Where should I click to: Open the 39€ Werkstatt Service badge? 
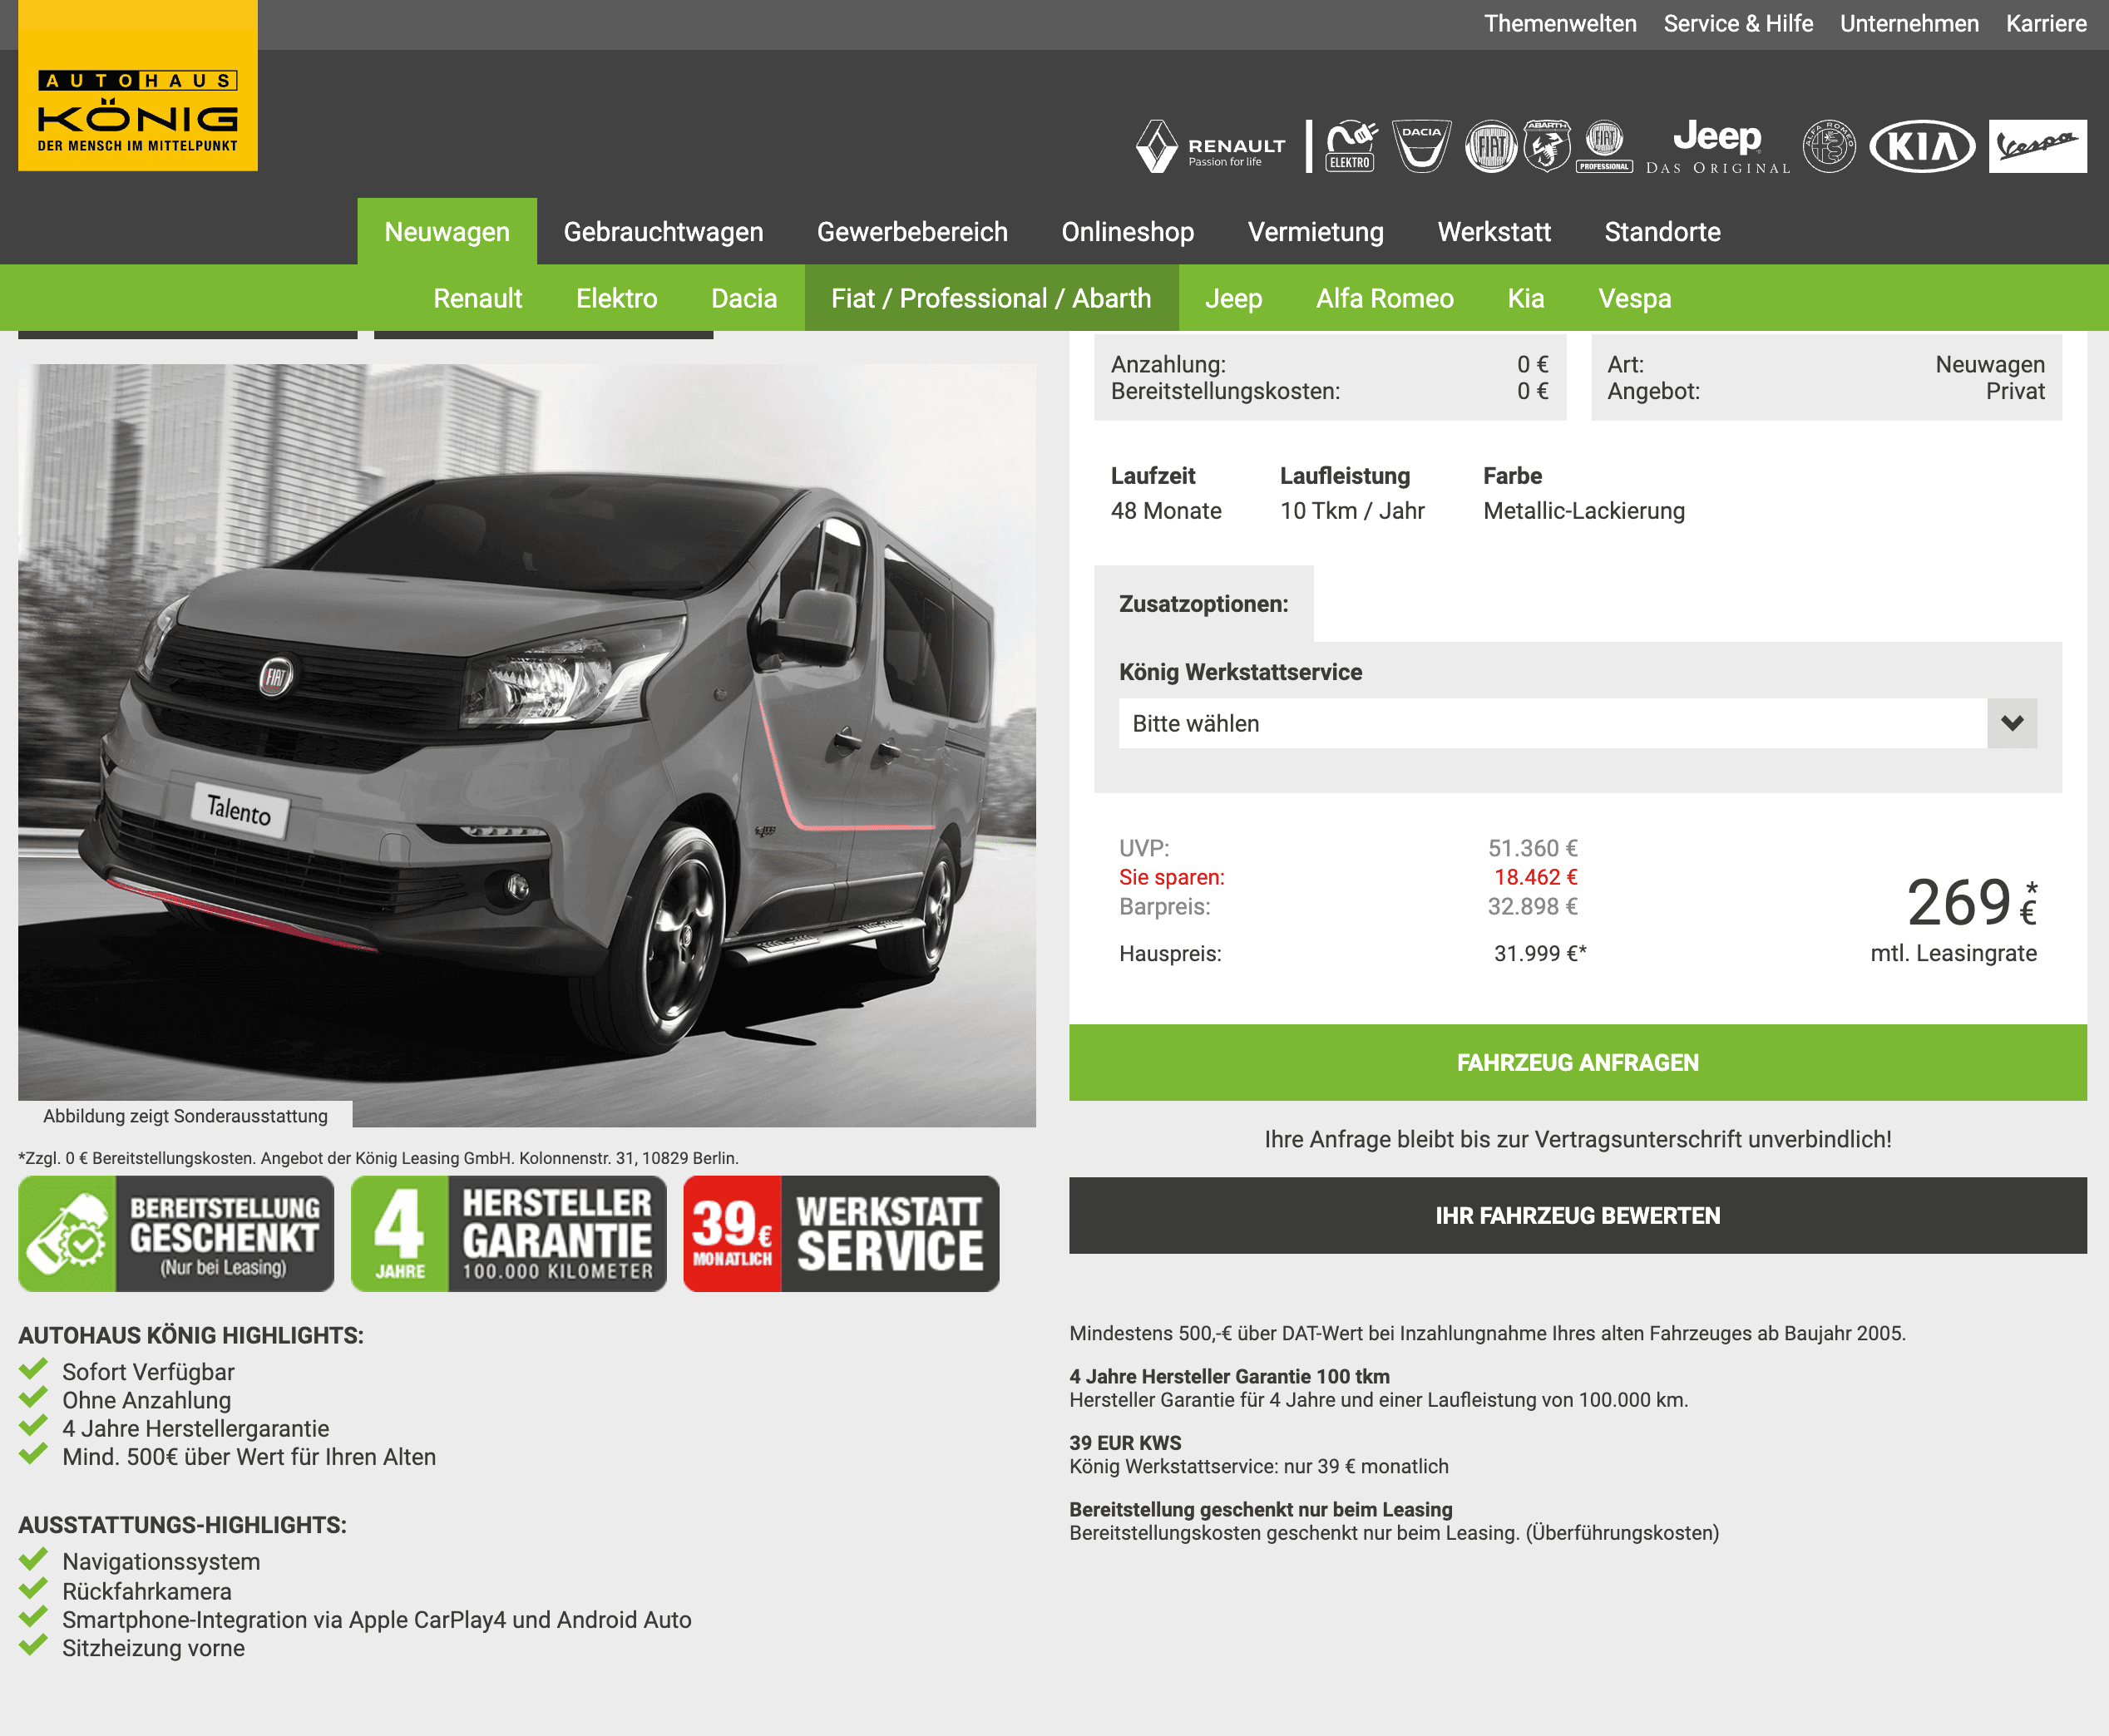(841, 1234)
